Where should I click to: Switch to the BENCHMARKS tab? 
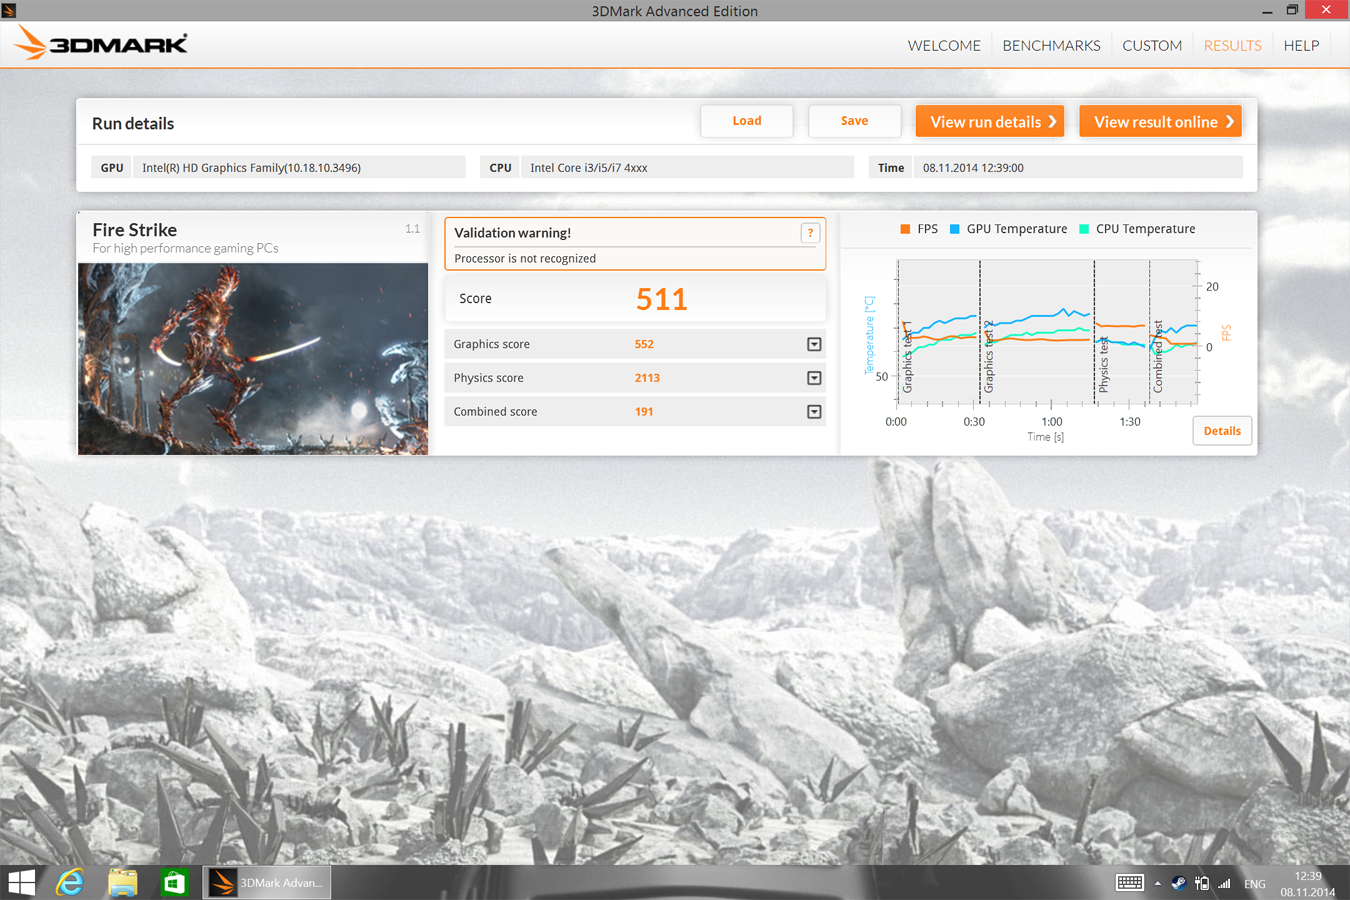pyautogui.click(x=1051, y=46)
